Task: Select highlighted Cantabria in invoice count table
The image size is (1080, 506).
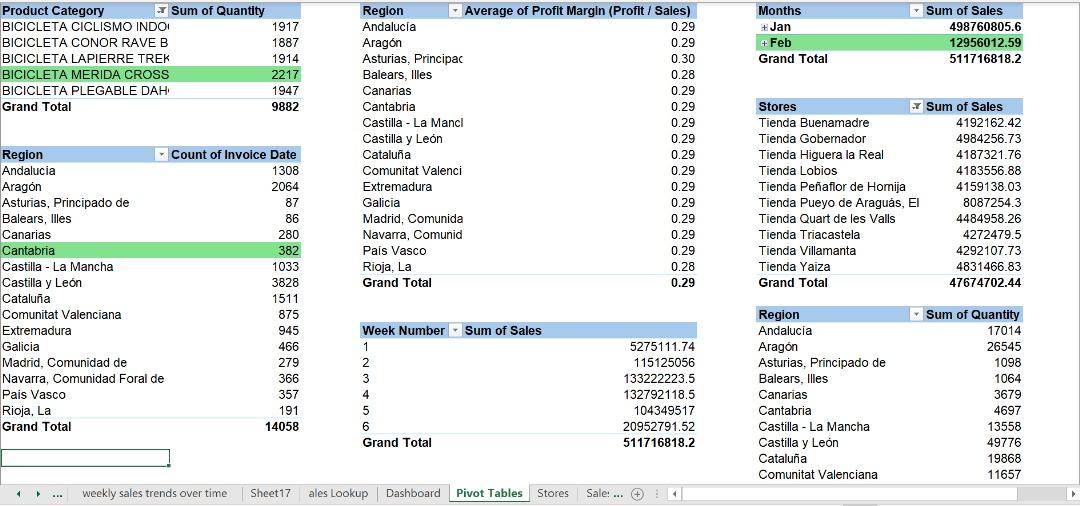Action: 85,251
